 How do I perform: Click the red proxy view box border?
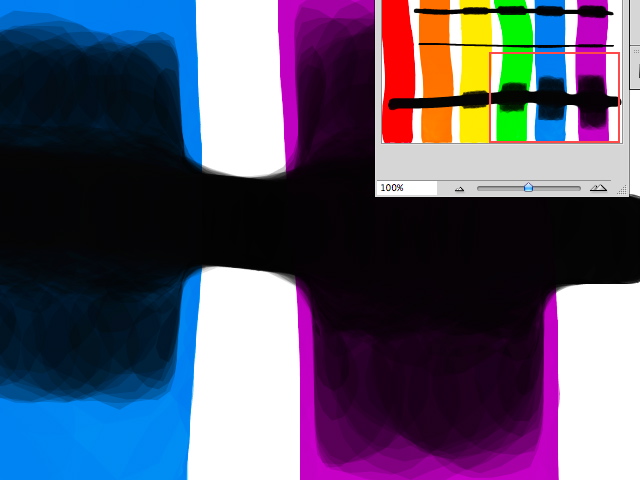[x=490, y=100]
